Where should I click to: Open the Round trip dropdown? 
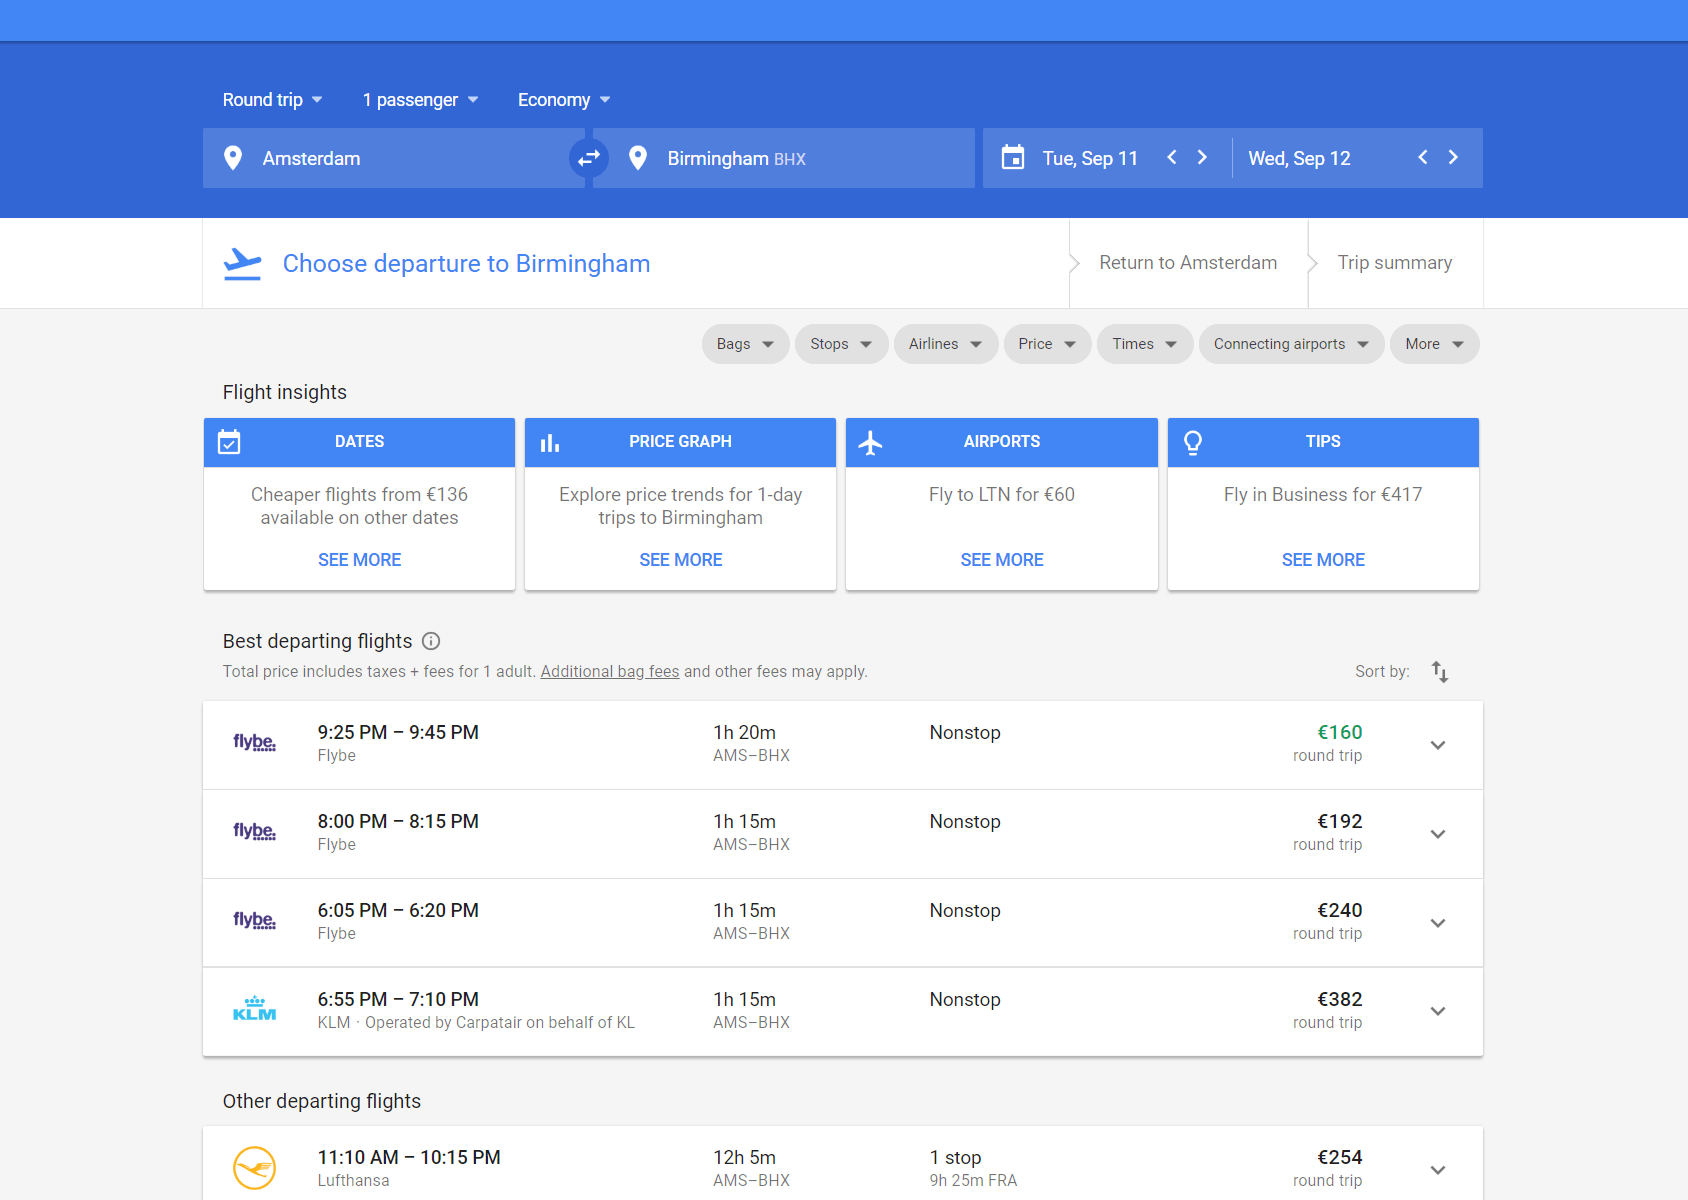pos(272,100)
